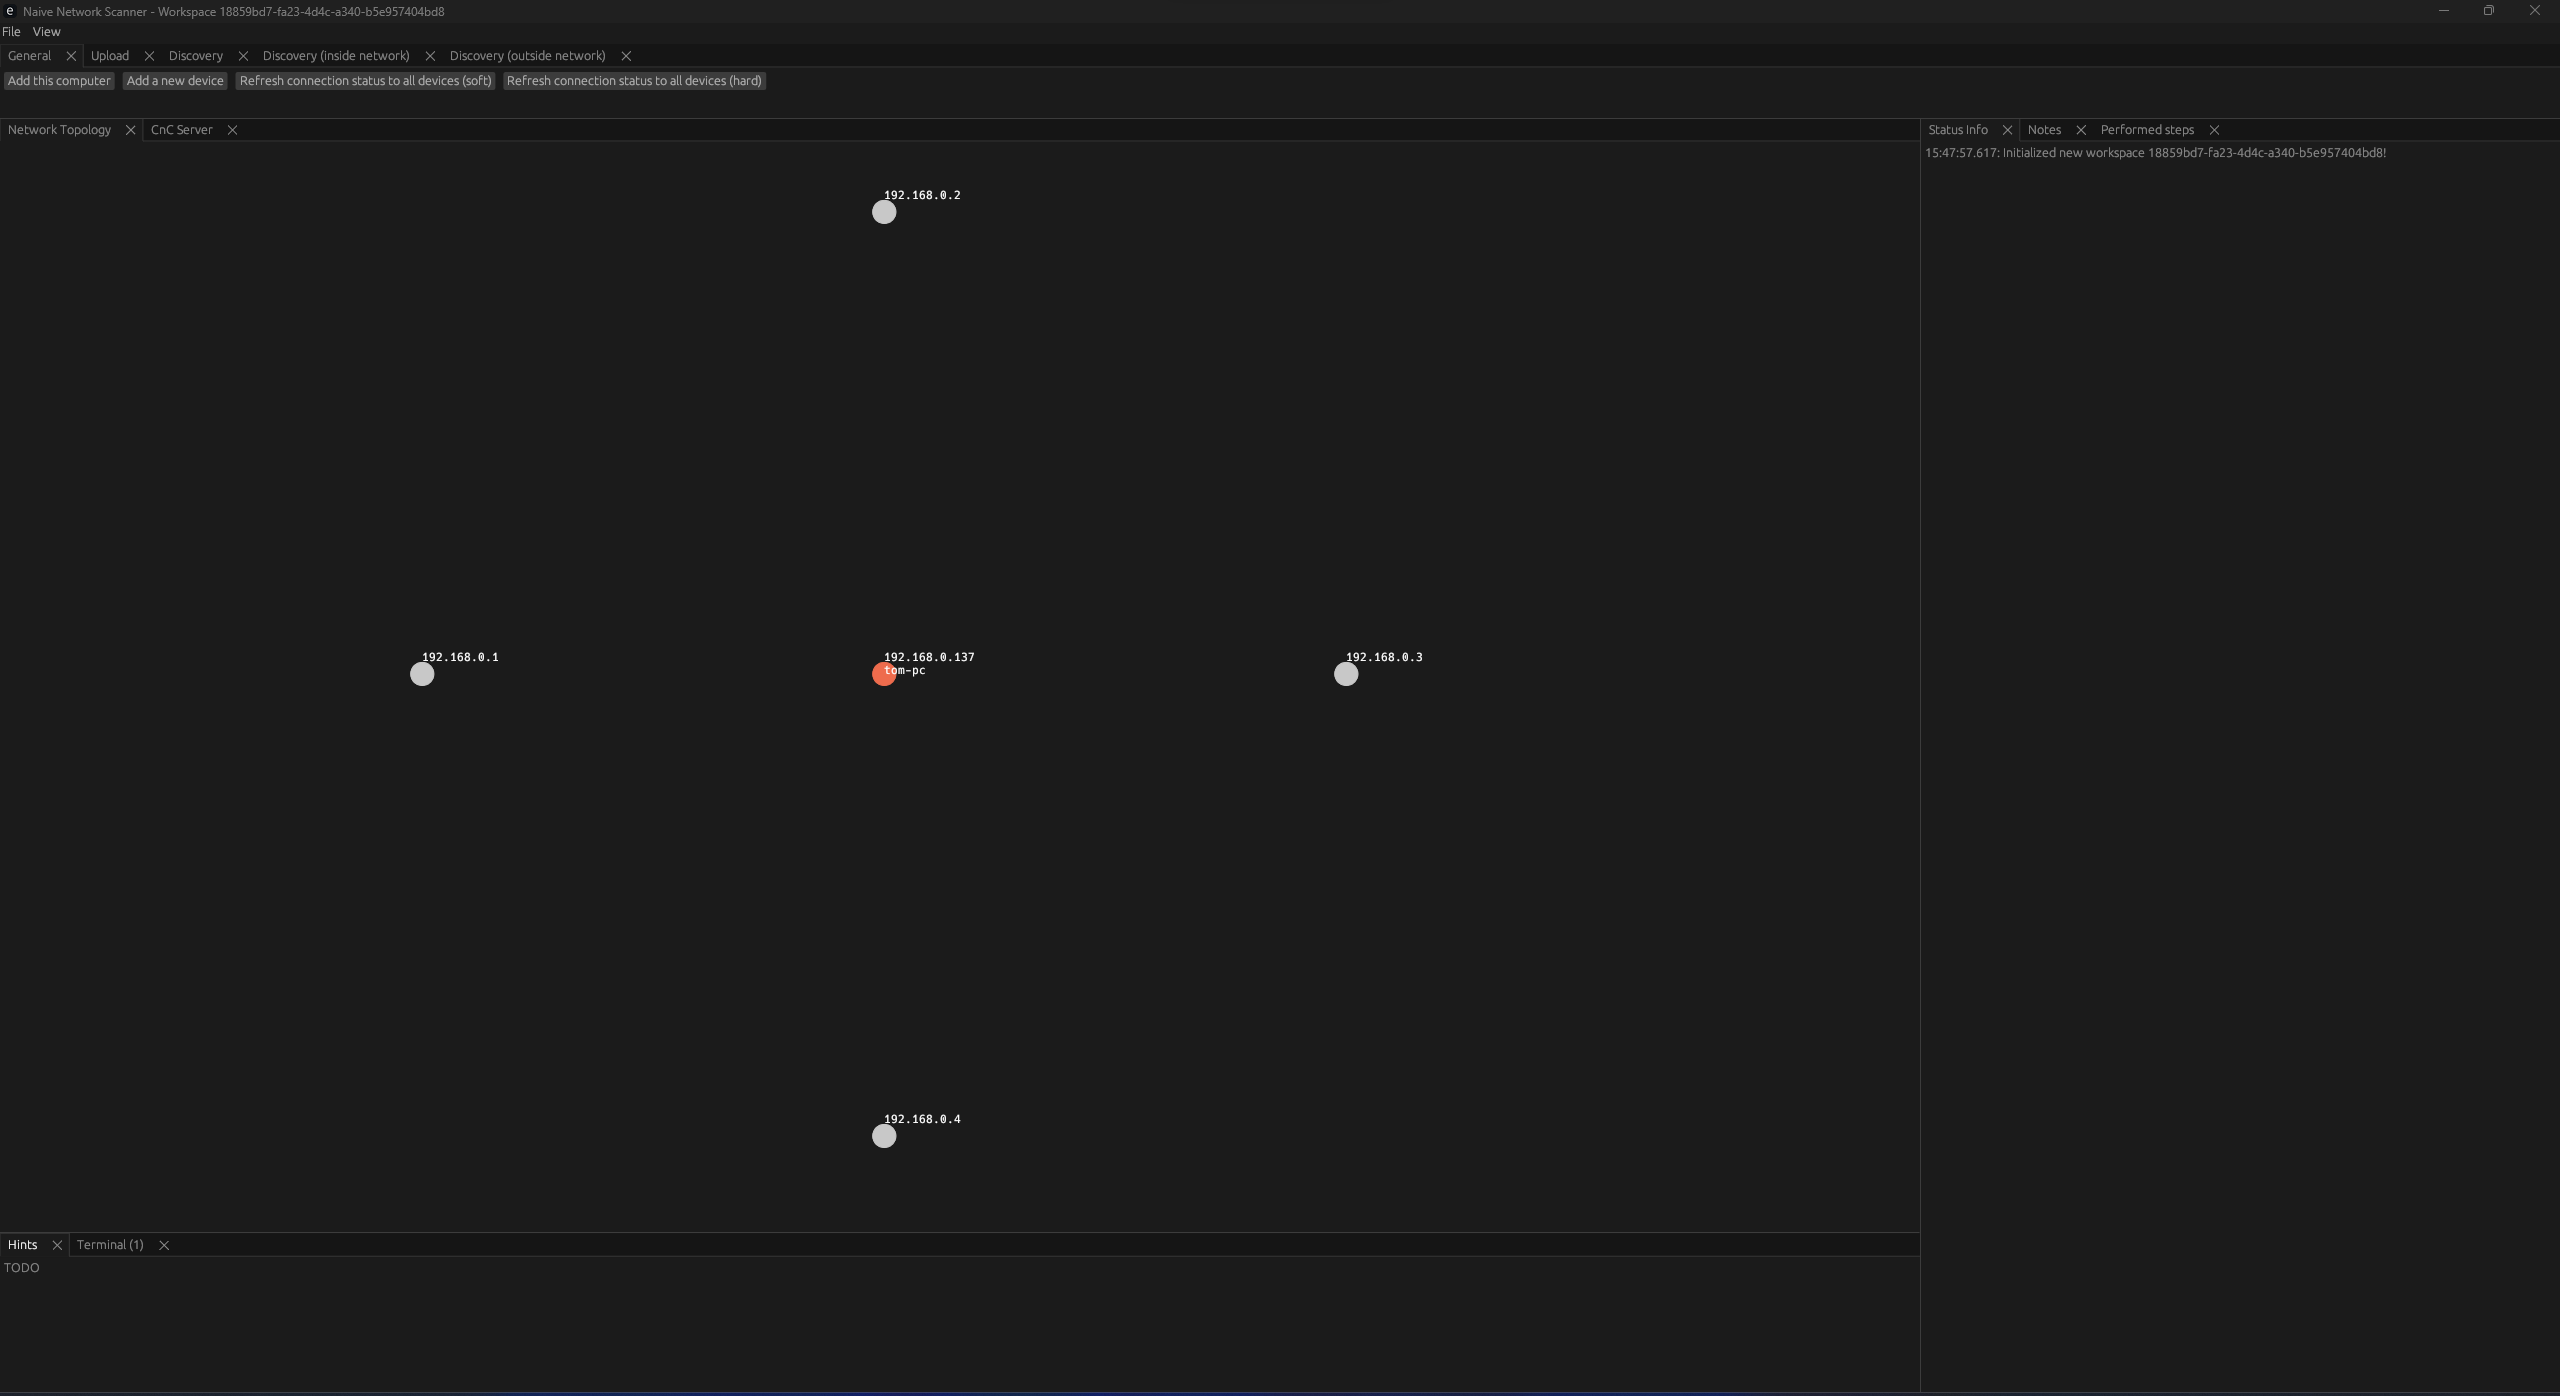The image size is (2560, 1396).
Task: Close the Status Info panel
Action: point(2006,129)
